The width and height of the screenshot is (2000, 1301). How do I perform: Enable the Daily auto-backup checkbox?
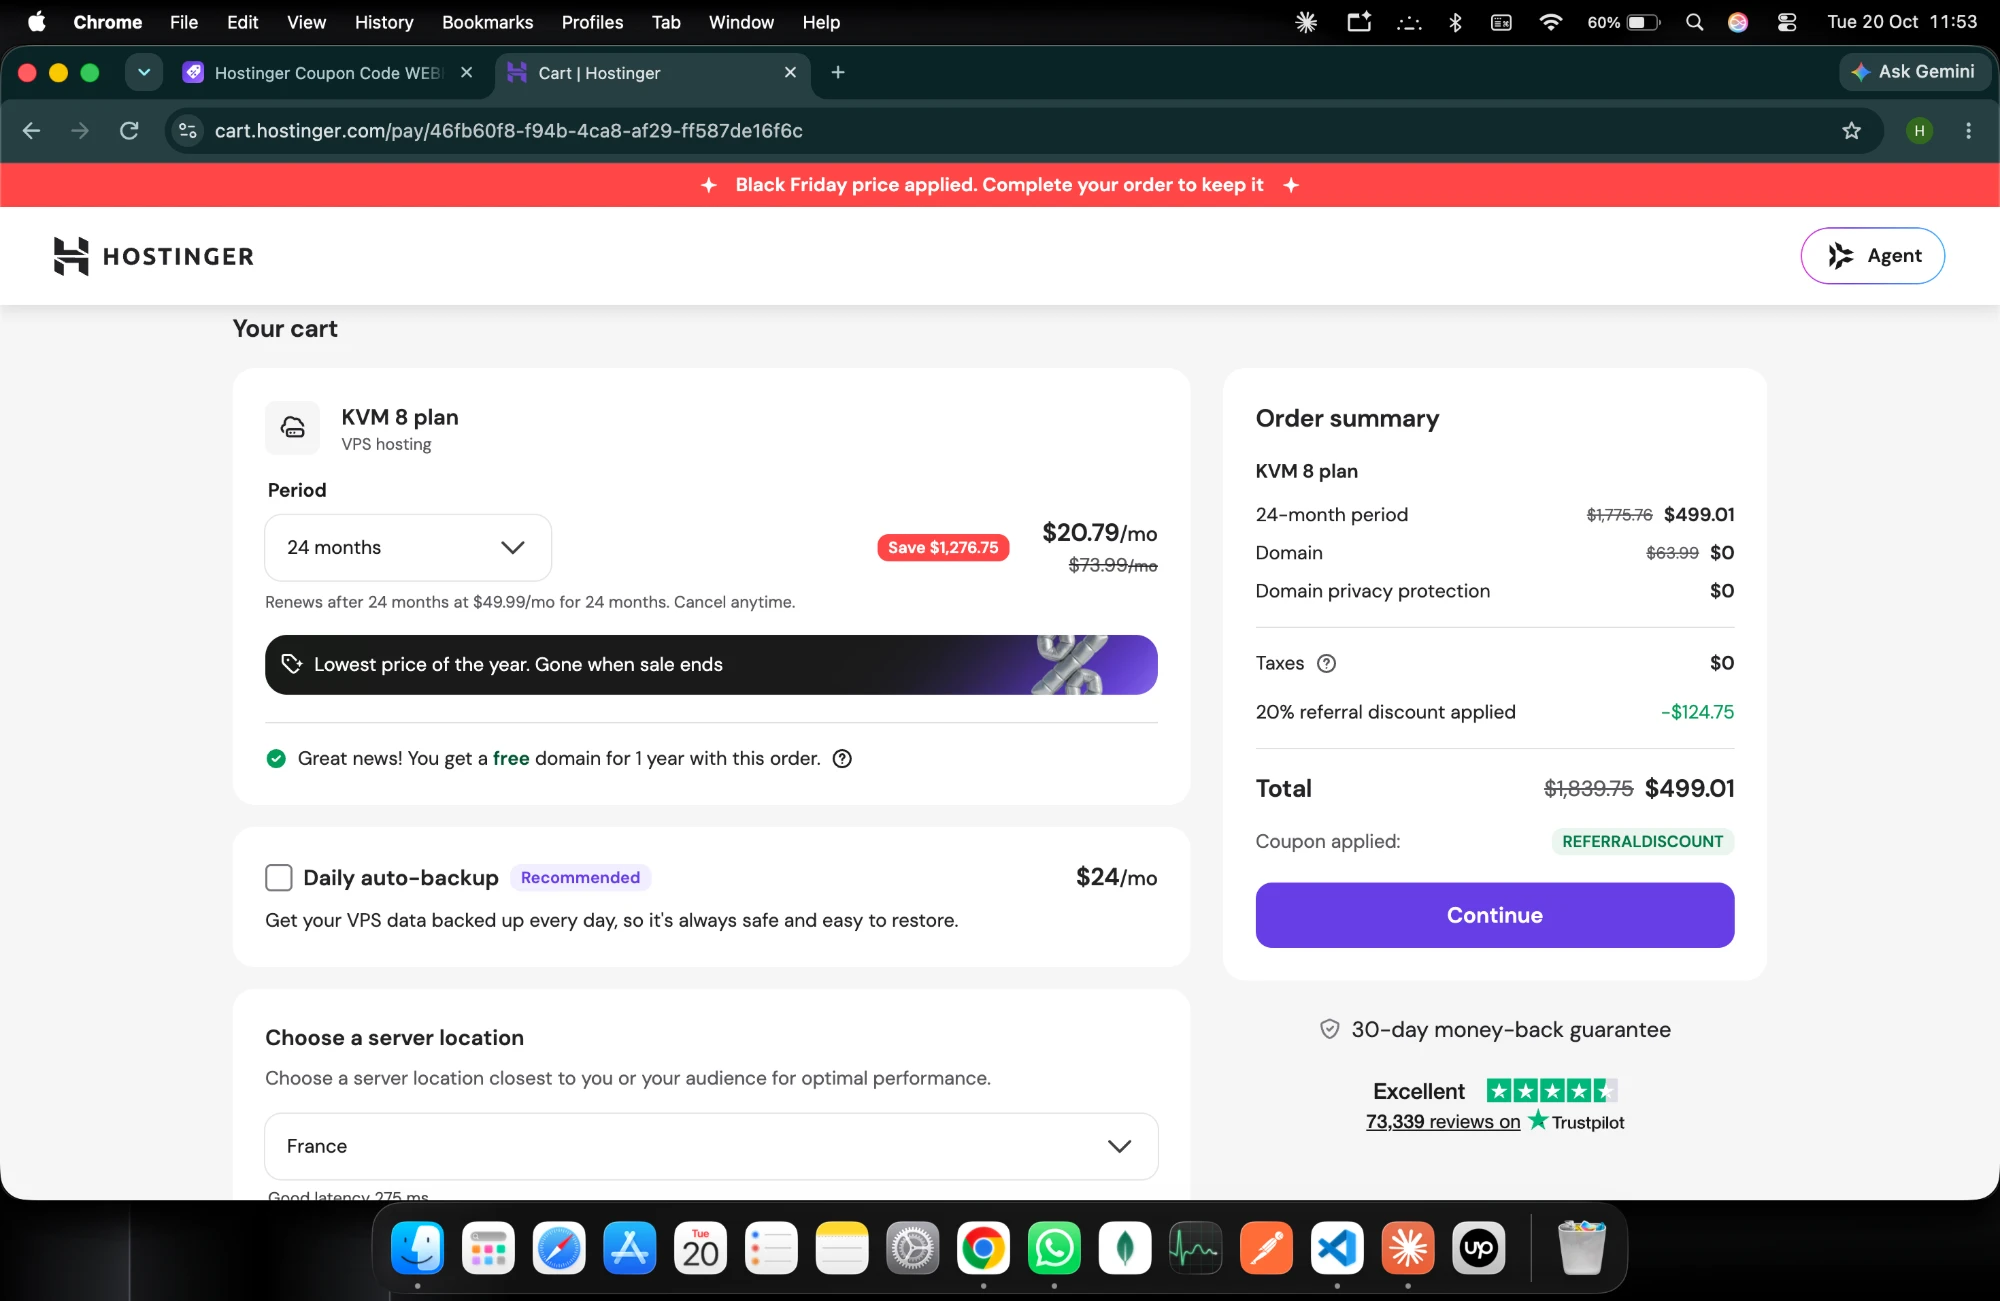coord(279,878)
